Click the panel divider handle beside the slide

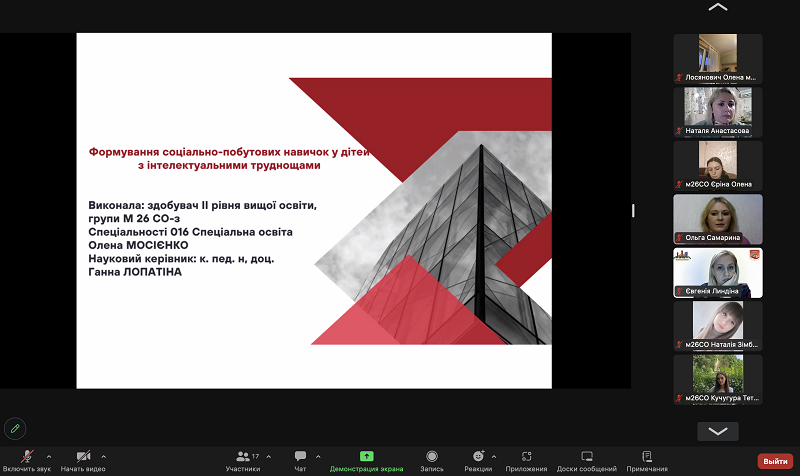pyautogui.click(x=632, y=210)
